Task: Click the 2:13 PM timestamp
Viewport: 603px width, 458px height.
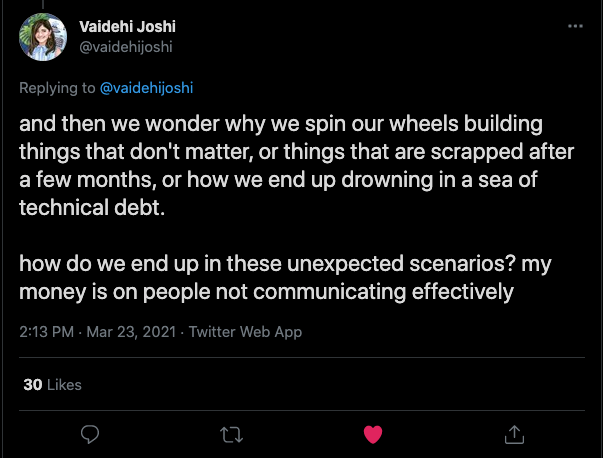Action: (47, 331)
